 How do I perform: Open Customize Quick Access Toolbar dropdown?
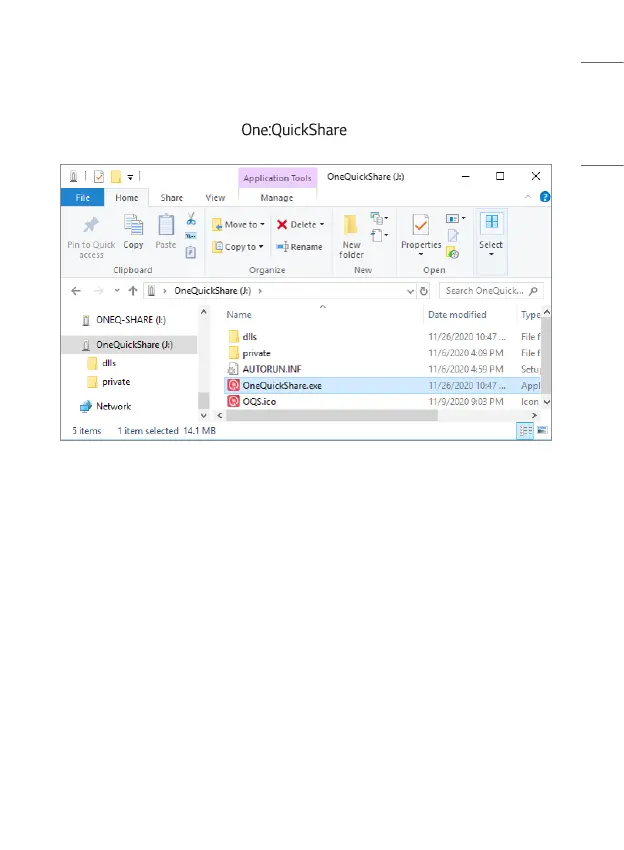[x=130, y=177]
